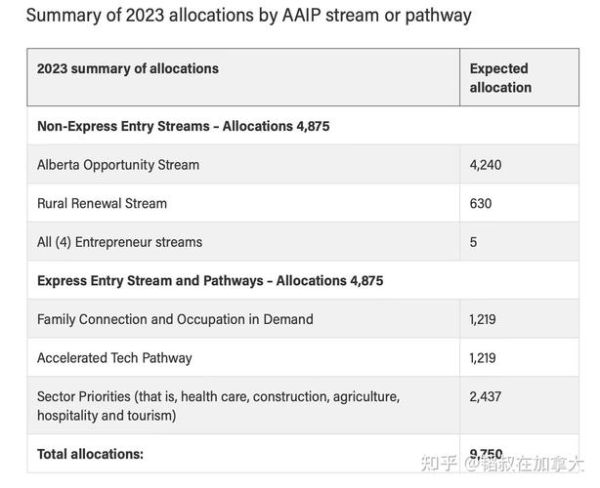The height and width of the screenshot is (488, 600).
Task: Click the 'Expected allocation' column header
Action: [x=500, y=78]
